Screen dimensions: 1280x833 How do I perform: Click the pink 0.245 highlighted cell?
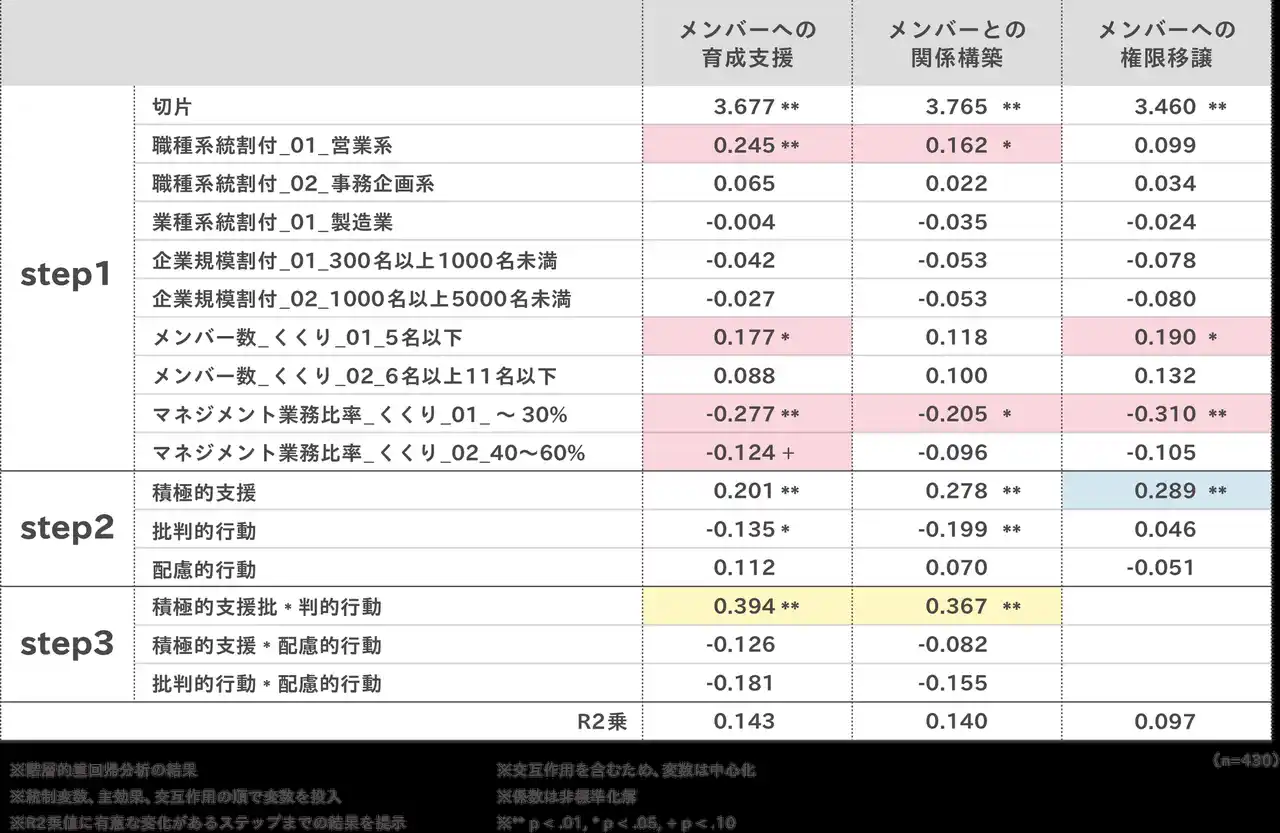[x=746, y=146]
